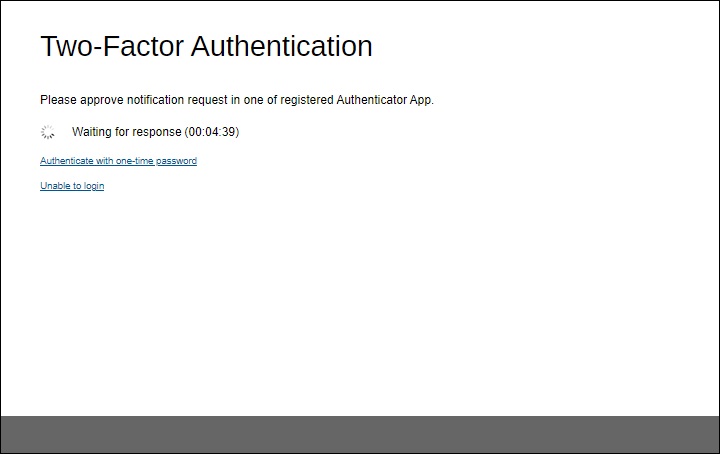Click the word "Waiting" beside the spinner
Viewport: 720px width, 454px height.
(x=93, y=132)
